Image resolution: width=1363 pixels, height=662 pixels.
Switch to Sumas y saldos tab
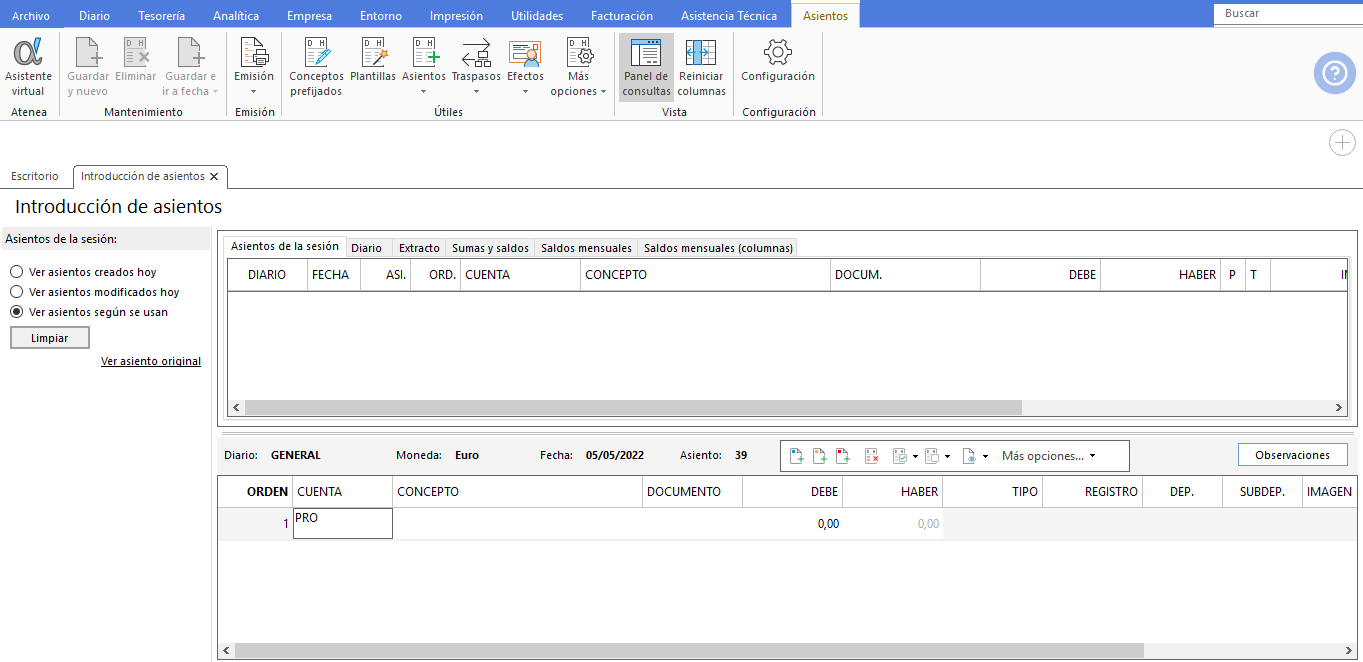pos(490,248)
